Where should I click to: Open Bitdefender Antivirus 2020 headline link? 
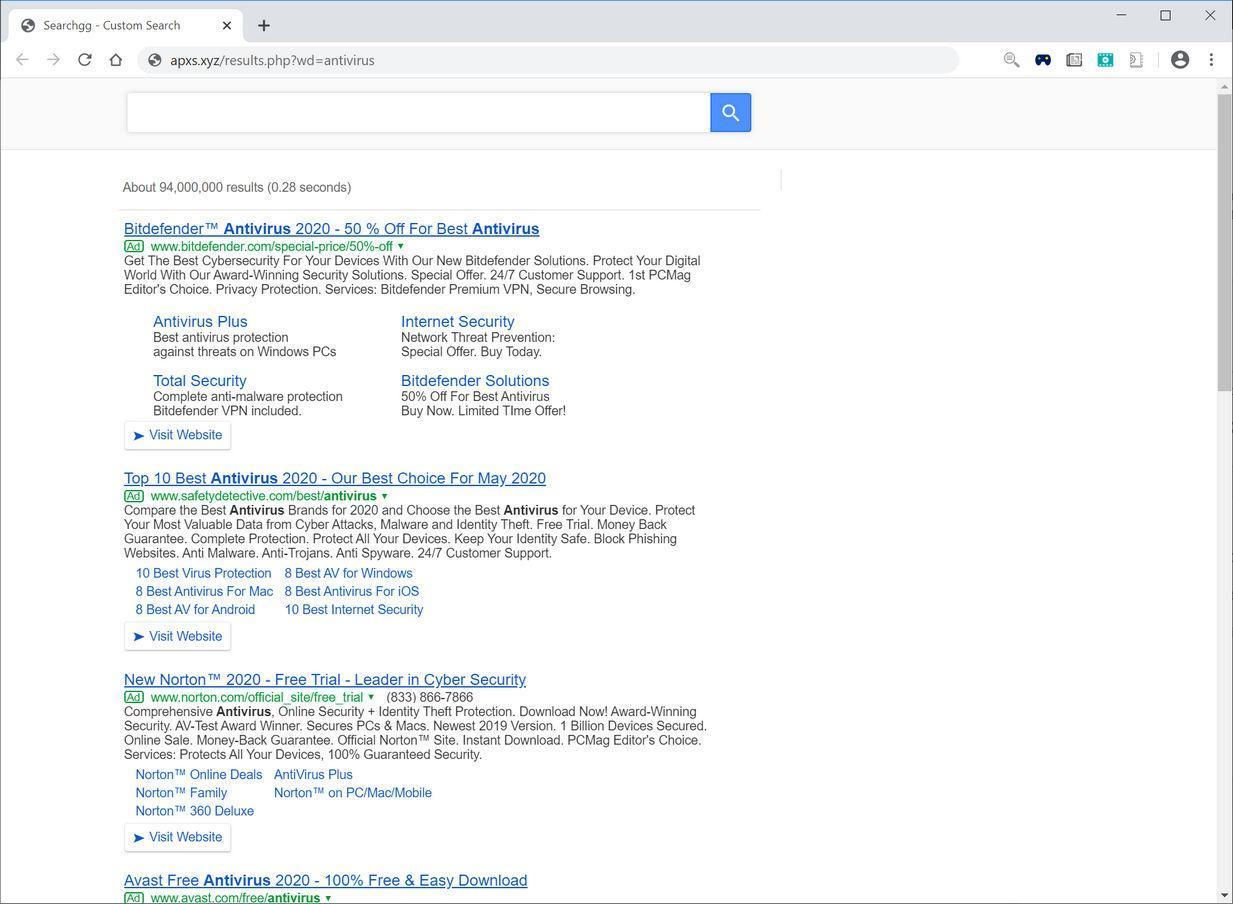click(331, 229)
